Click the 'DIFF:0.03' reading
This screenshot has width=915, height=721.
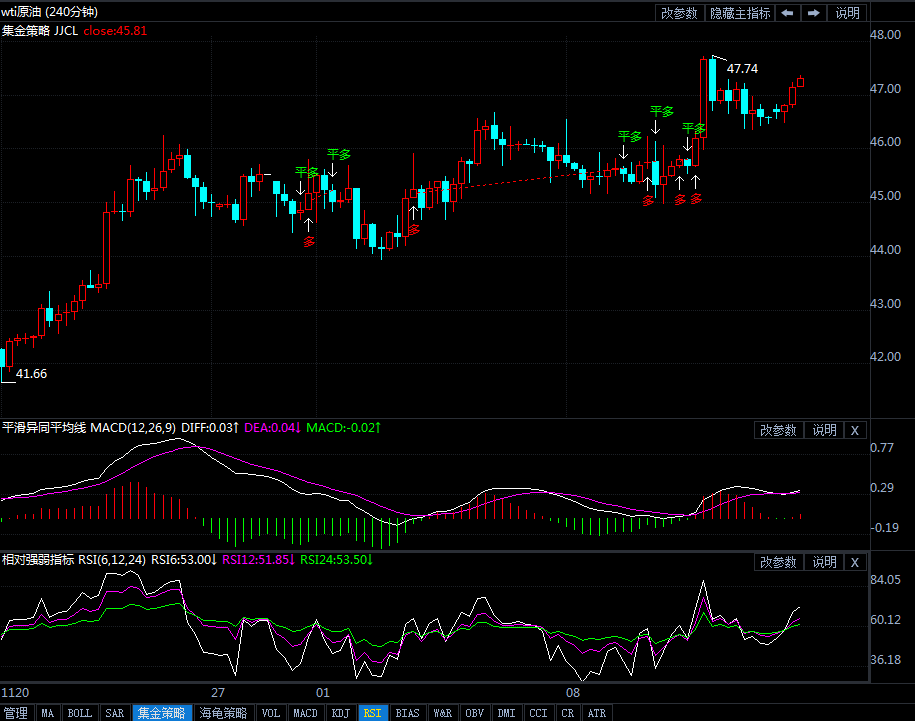[x=210, y=428]
